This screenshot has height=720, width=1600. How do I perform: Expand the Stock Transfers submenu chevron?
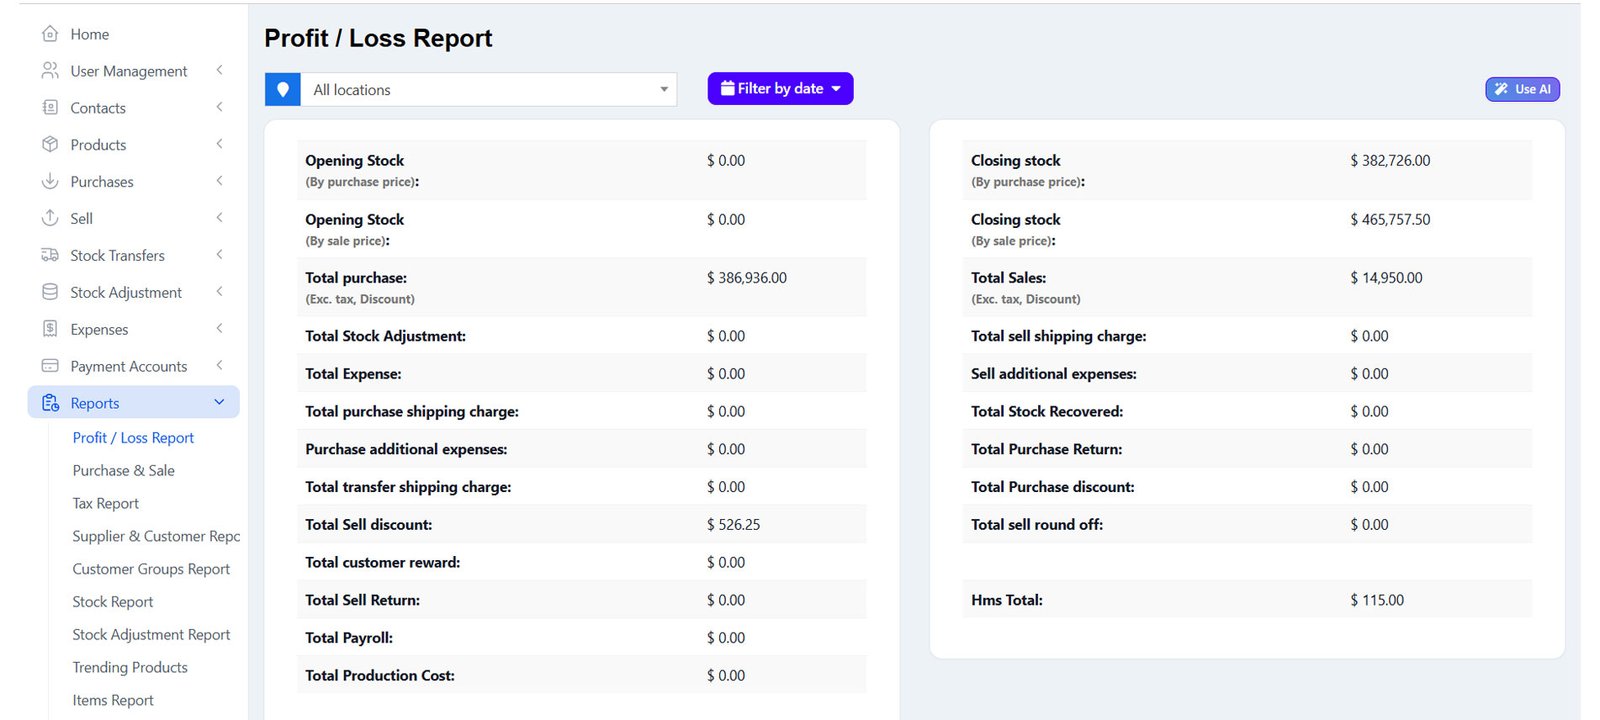[219, 256]
